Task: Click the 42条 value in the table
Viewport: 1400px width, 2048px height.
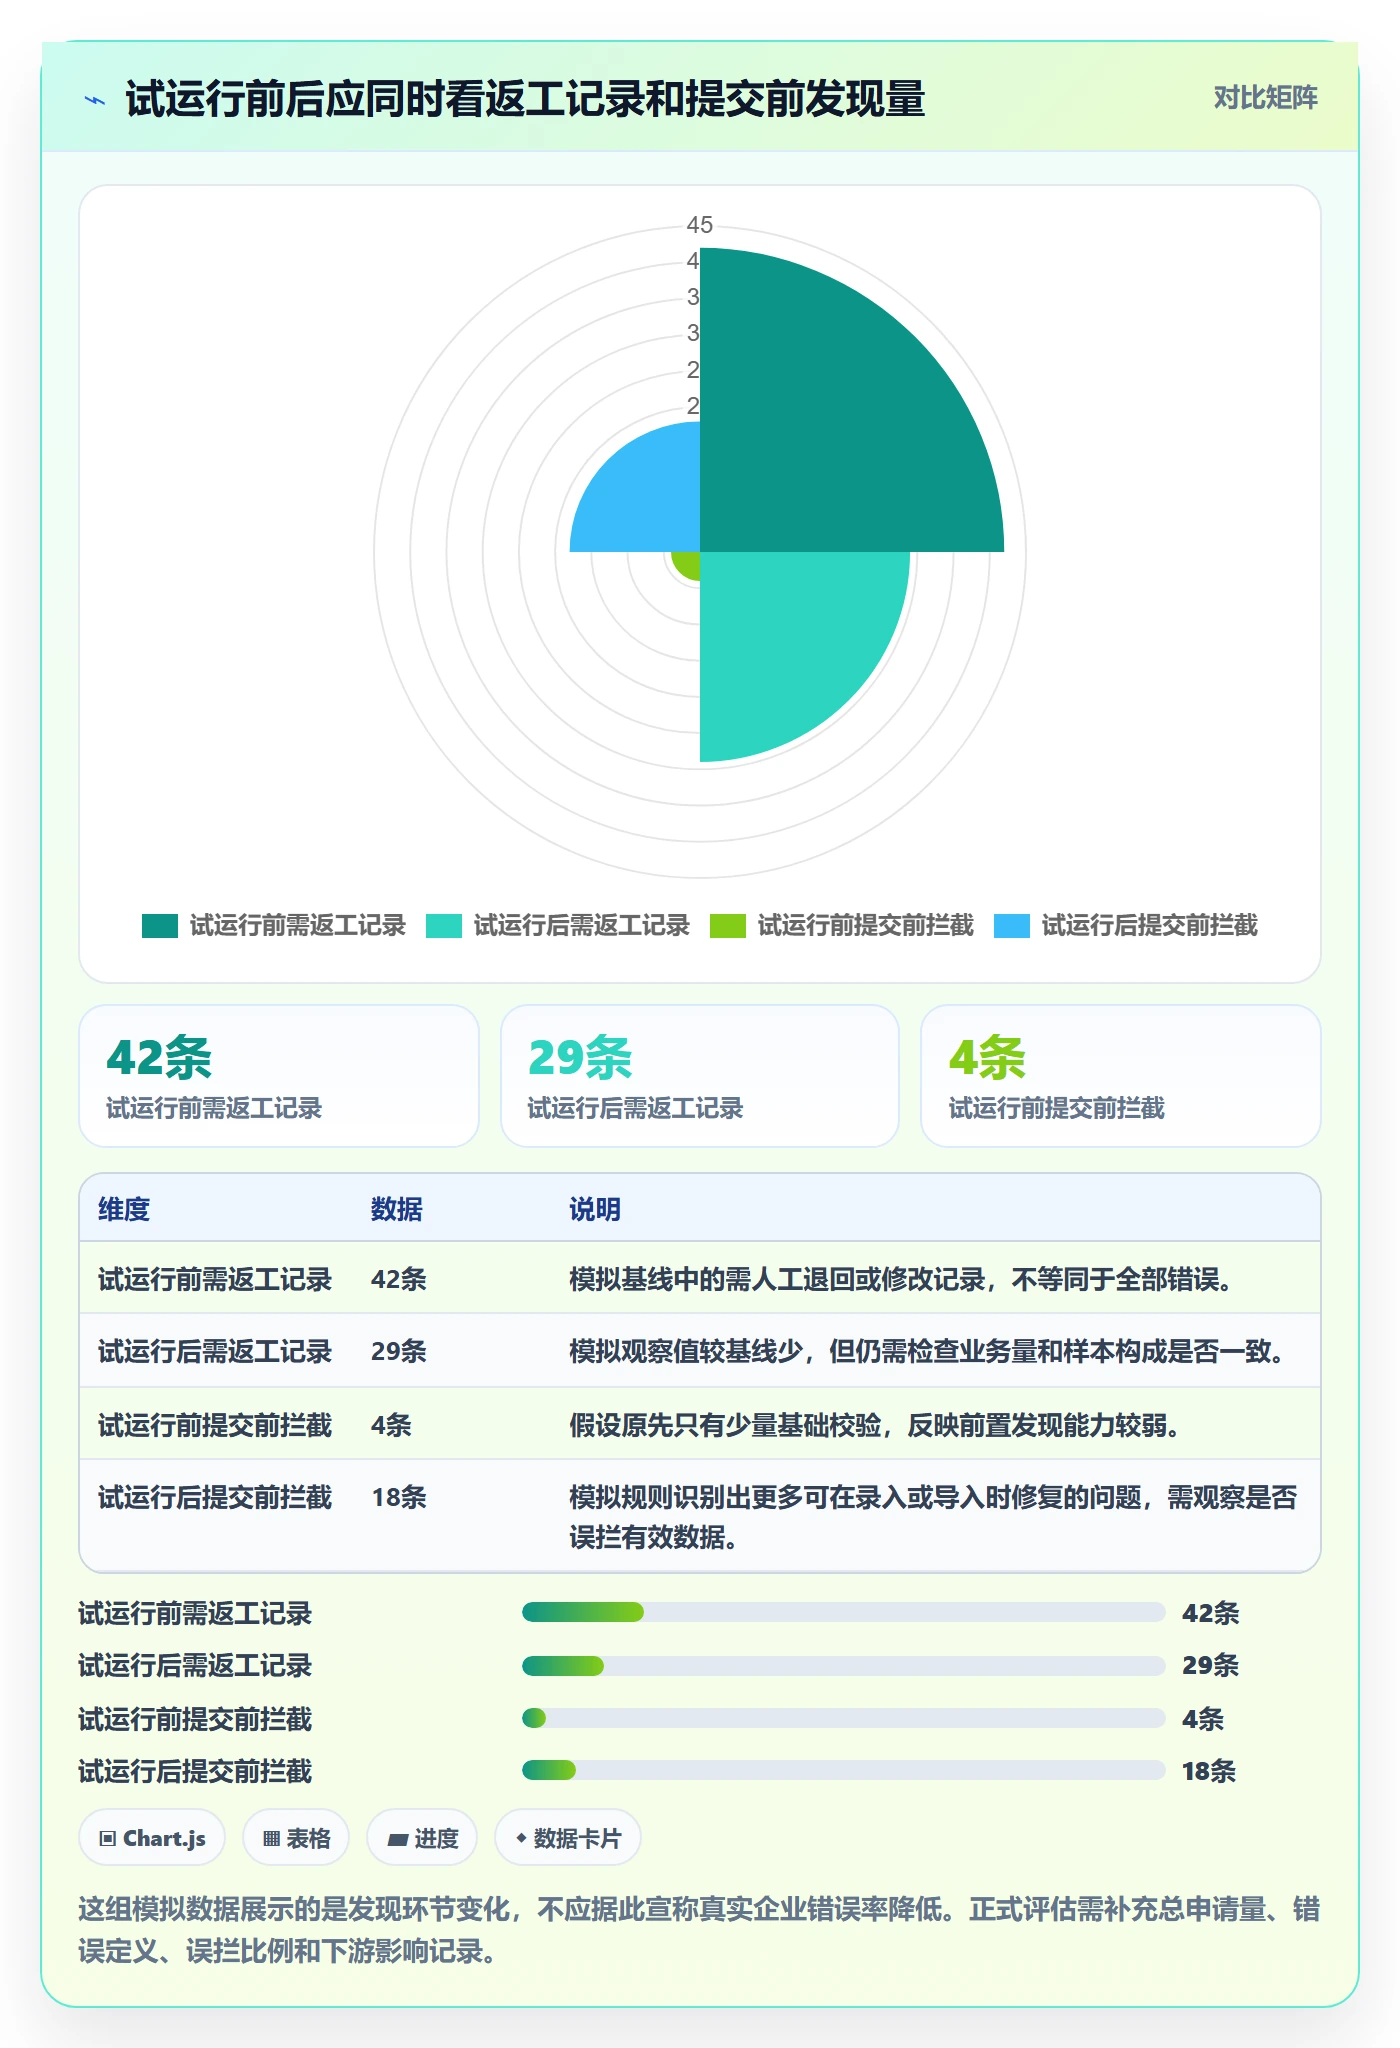Action: tap(399, 1279)
